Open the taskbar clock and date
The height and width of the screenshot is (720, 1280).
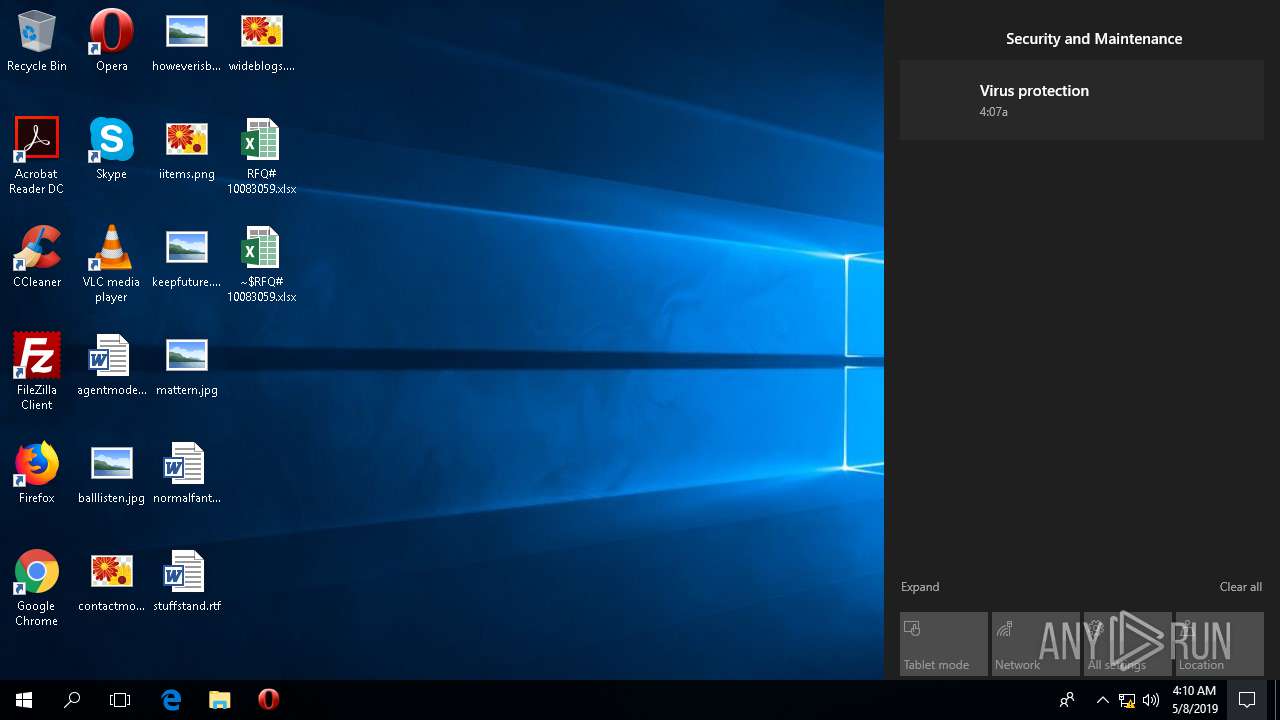coord(1195,700)
